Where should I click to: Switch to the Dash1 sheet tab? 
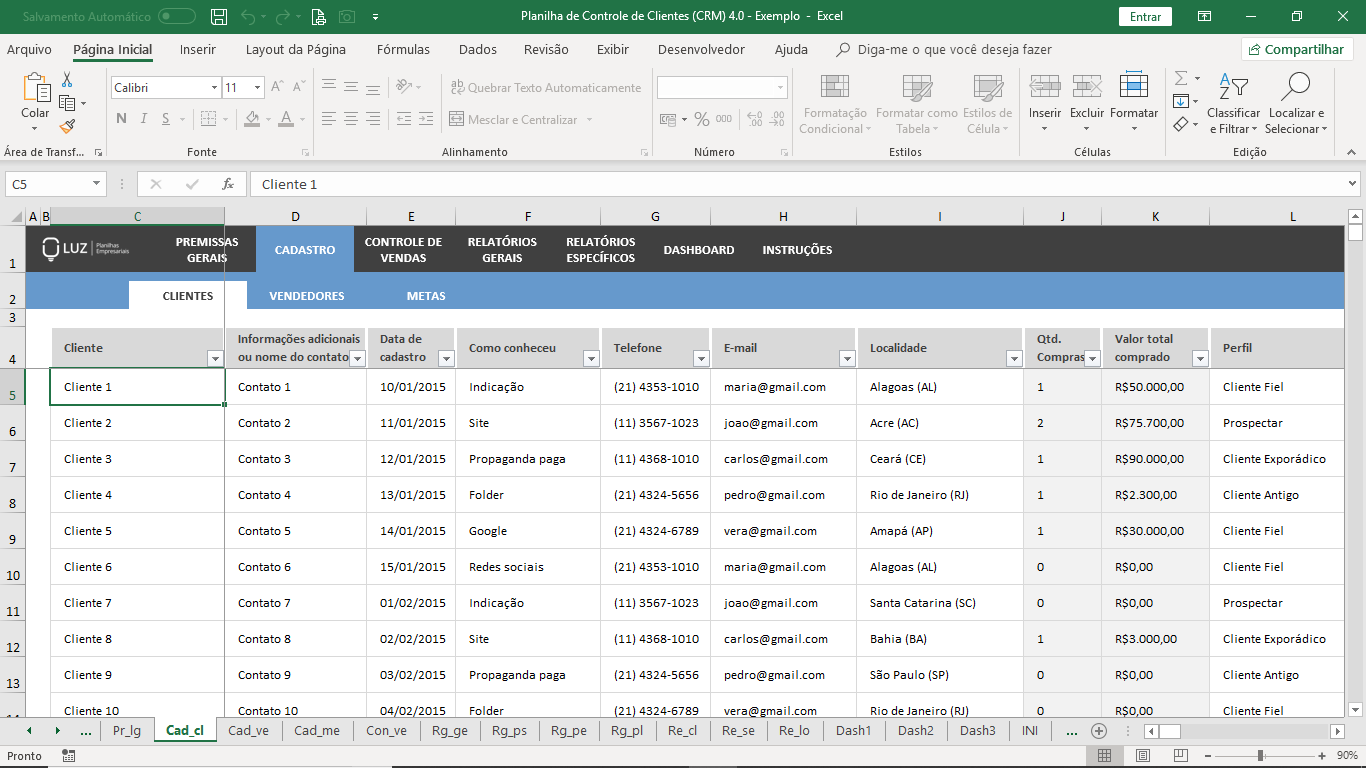click(x=854, y=731)
